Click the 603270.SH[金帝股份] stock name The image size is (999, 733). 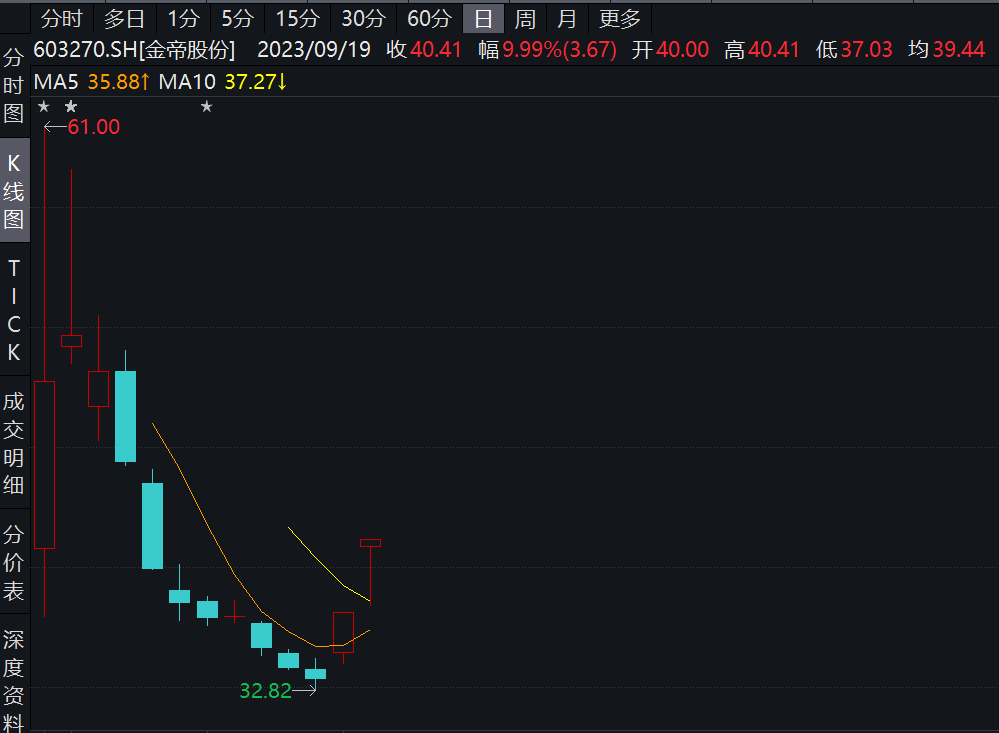pos(134,50)
